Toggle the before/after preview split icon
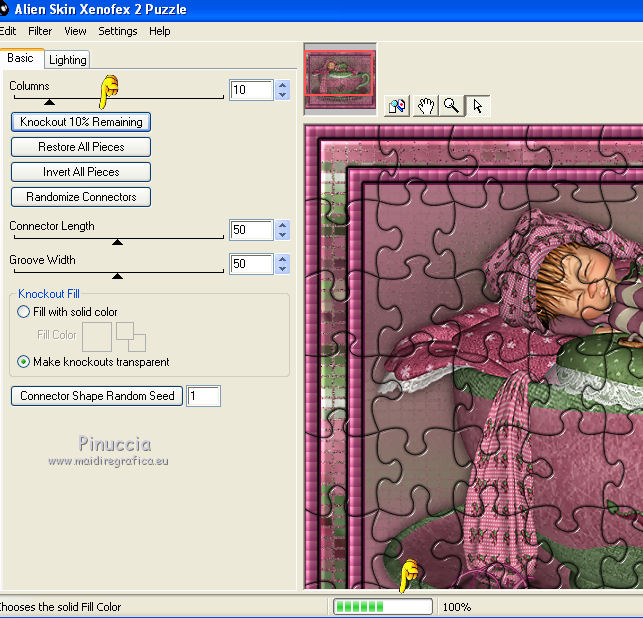 pyautogui.click(x=397, y=106)
